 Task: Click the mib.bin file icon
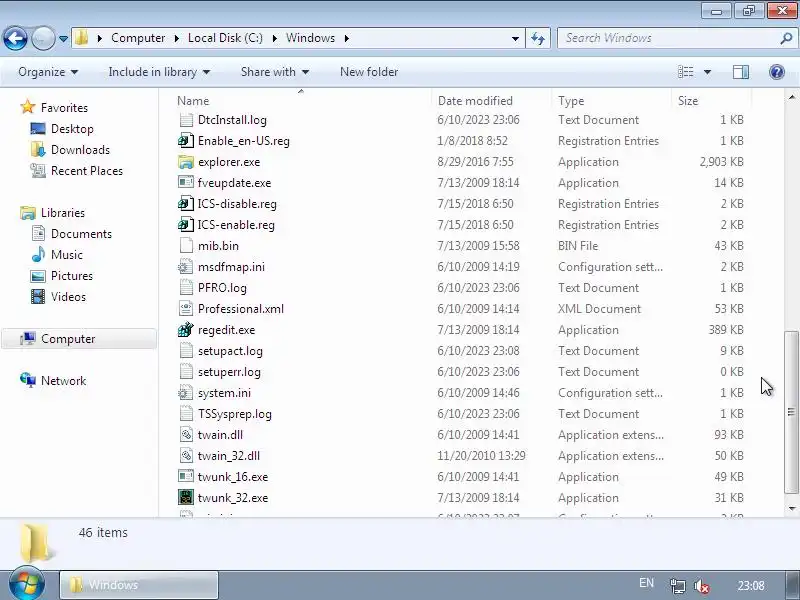click(x=186, y=246)
